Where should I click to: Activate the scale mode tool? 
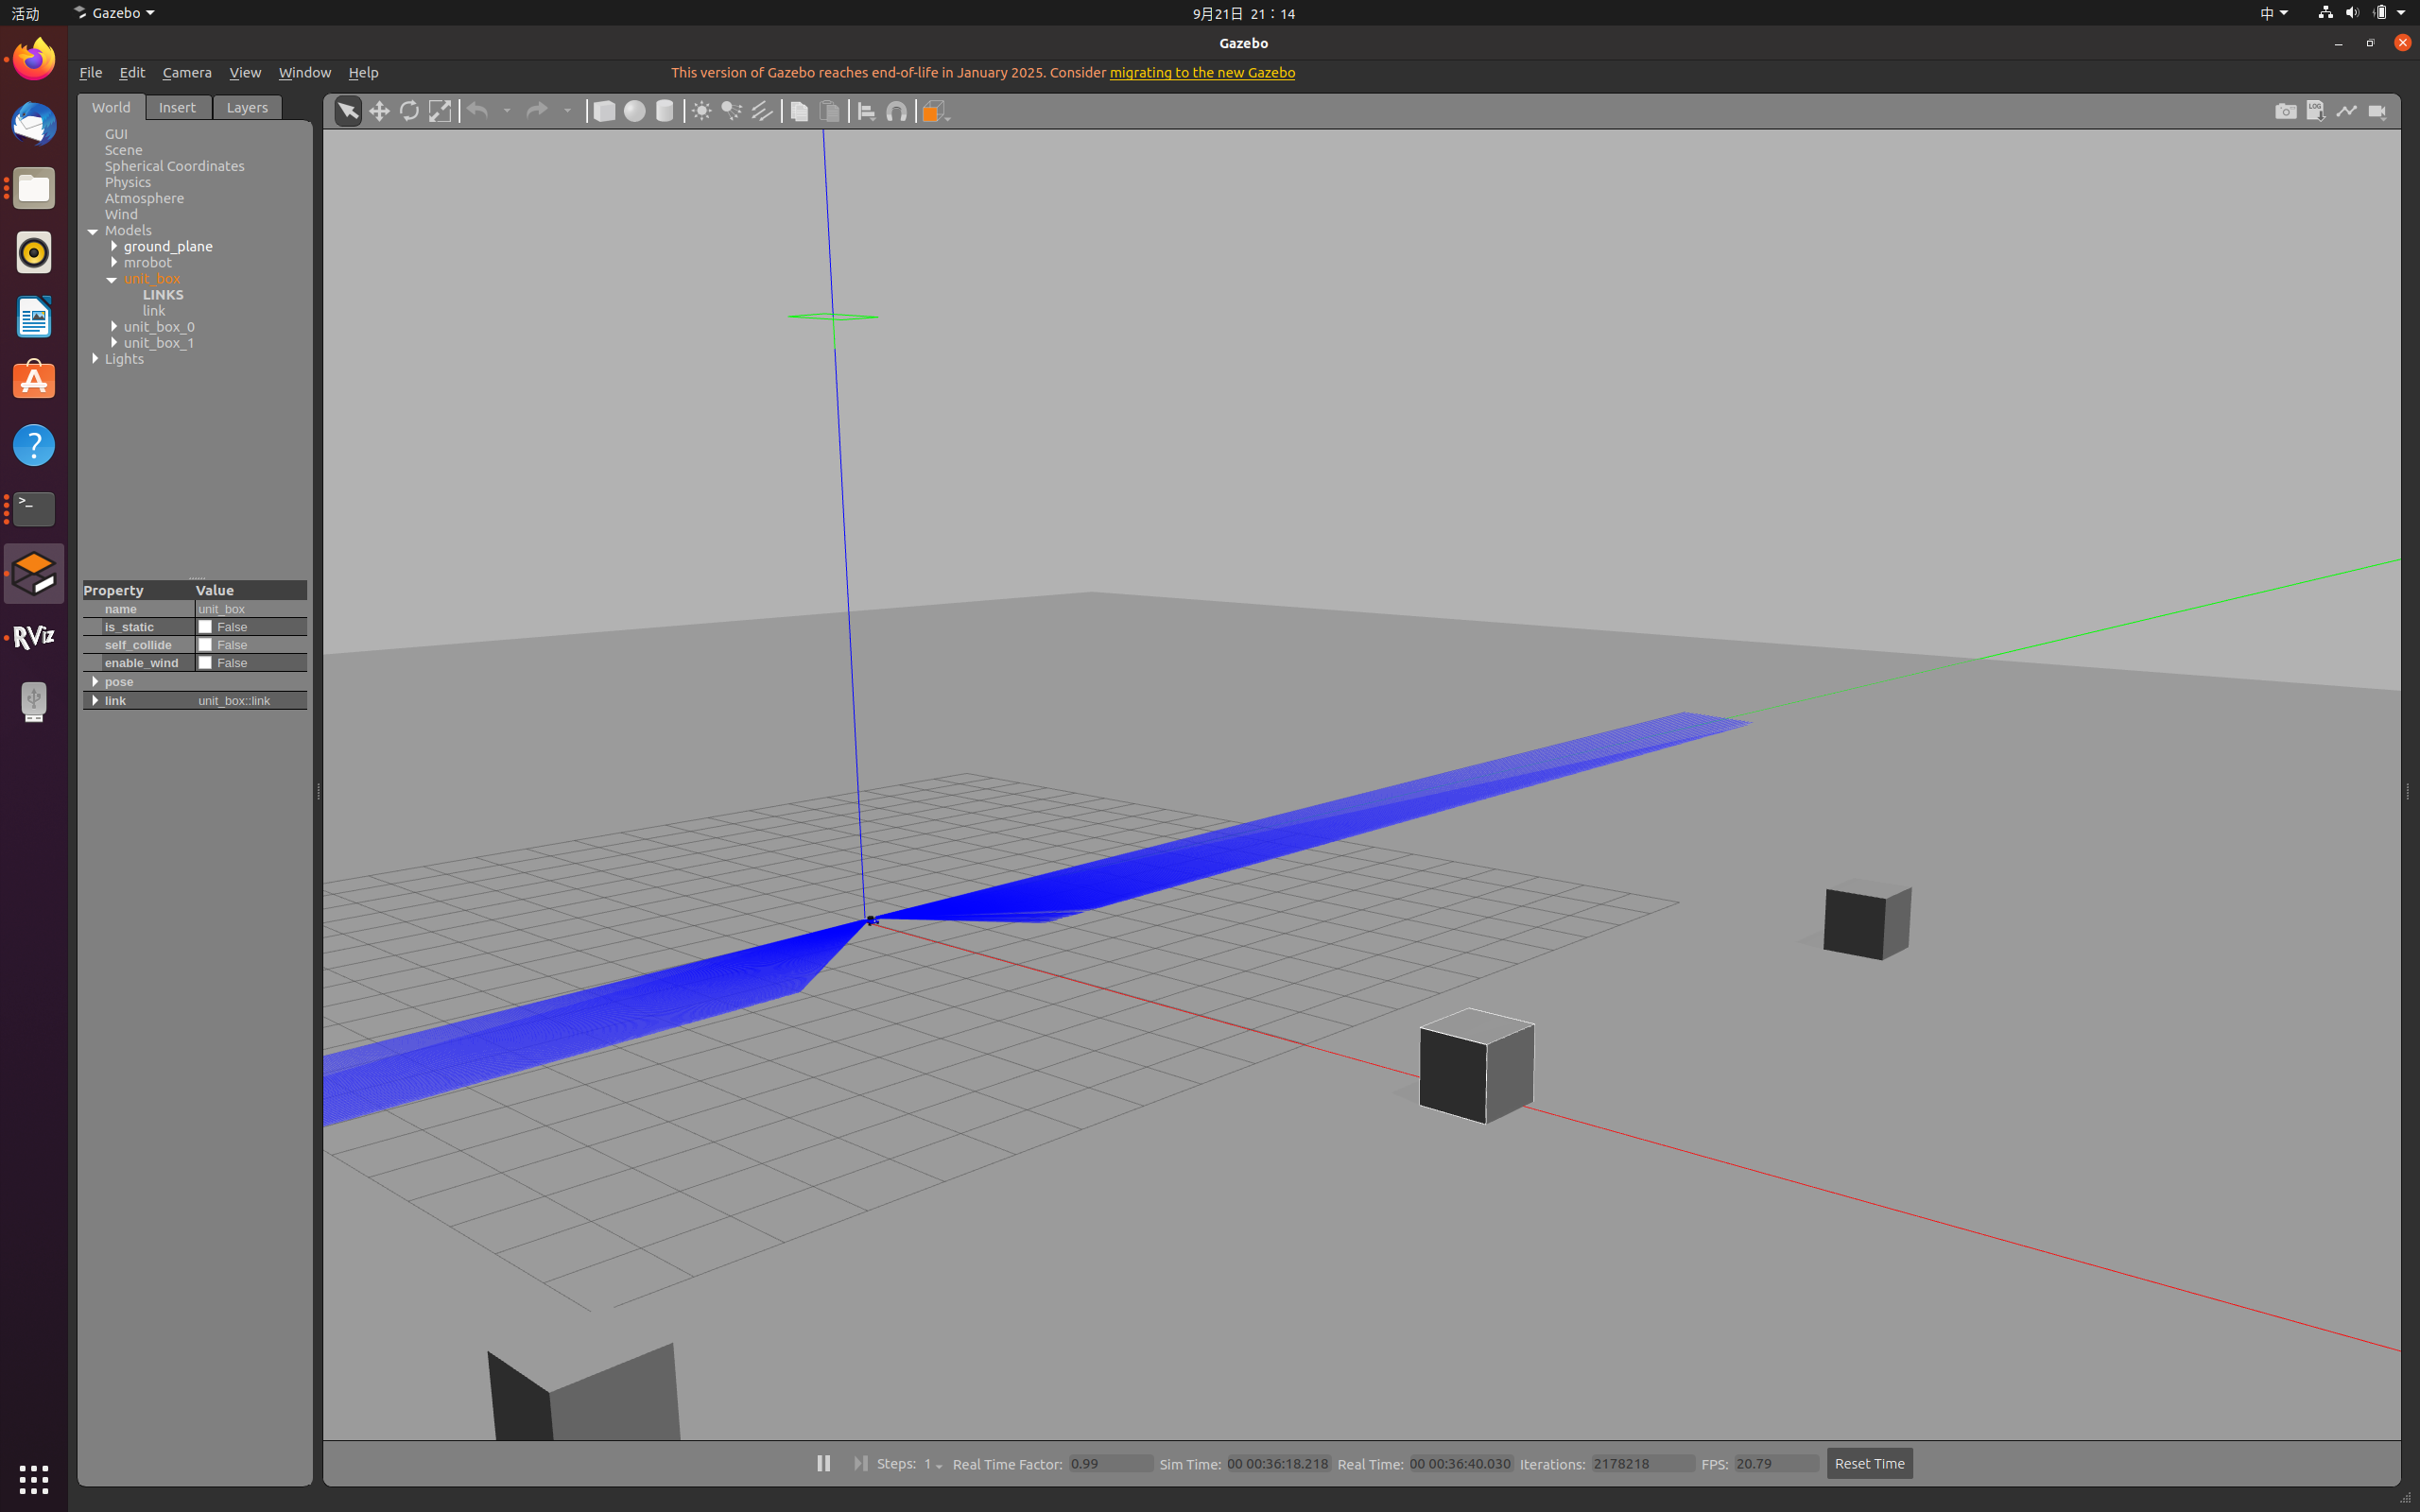(440, 111)
